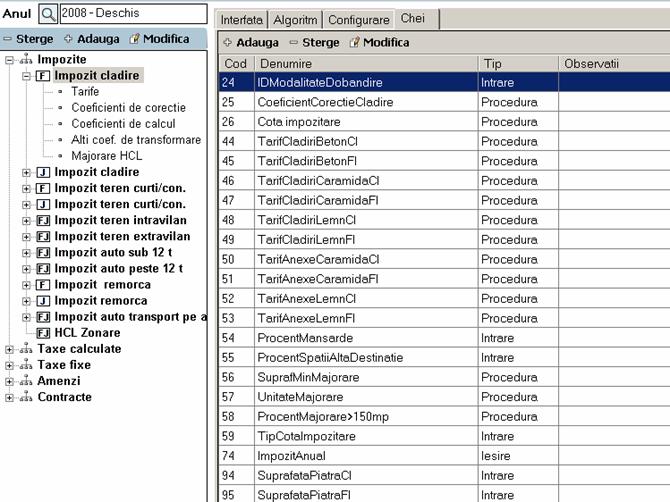The image size is (670, 502).
Task: Click Adauga in the left panel toolbar
Action: (91, 39)
